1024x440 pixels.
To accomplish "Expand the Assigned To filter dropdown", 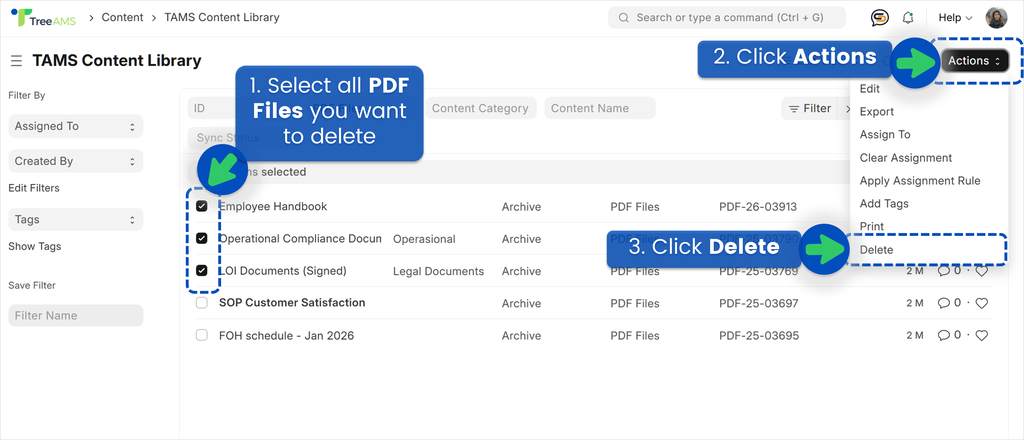I will 75,127.
